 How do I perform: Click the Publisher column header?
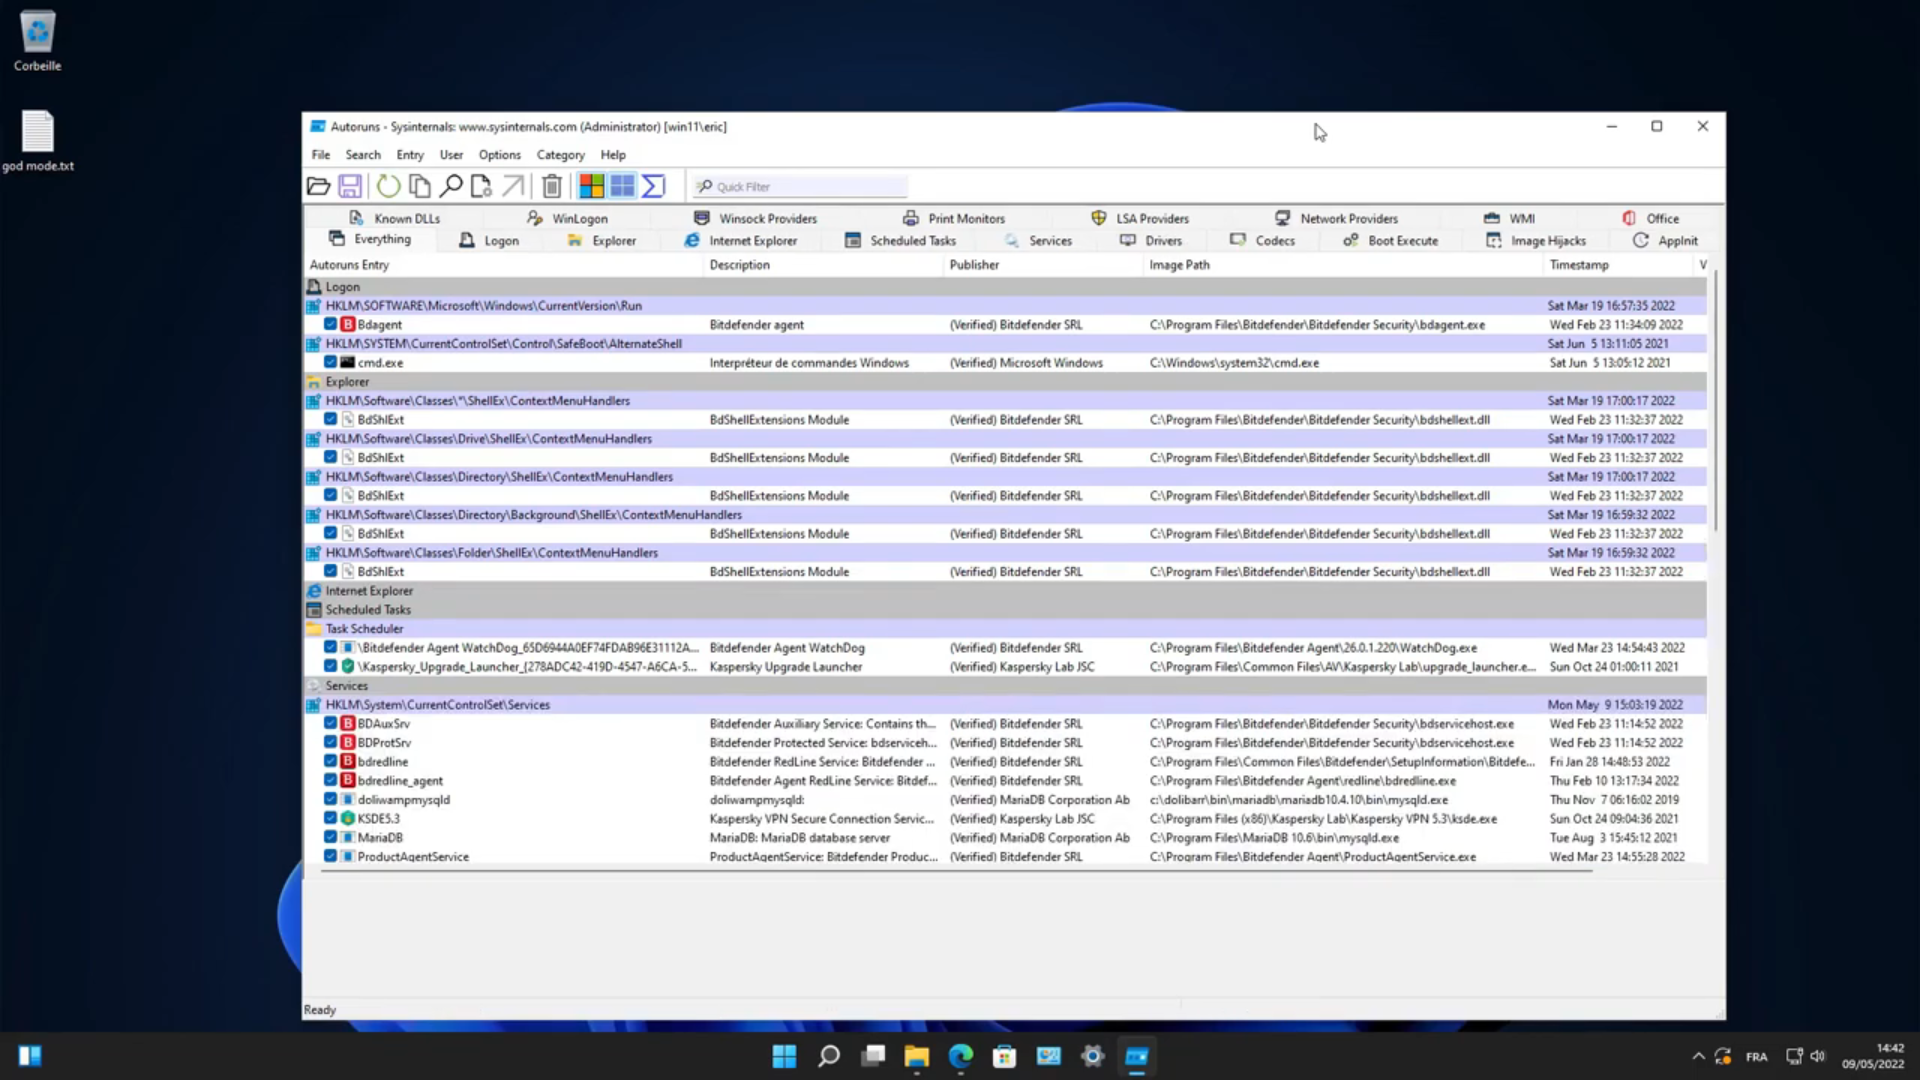[x=974, y=265]
